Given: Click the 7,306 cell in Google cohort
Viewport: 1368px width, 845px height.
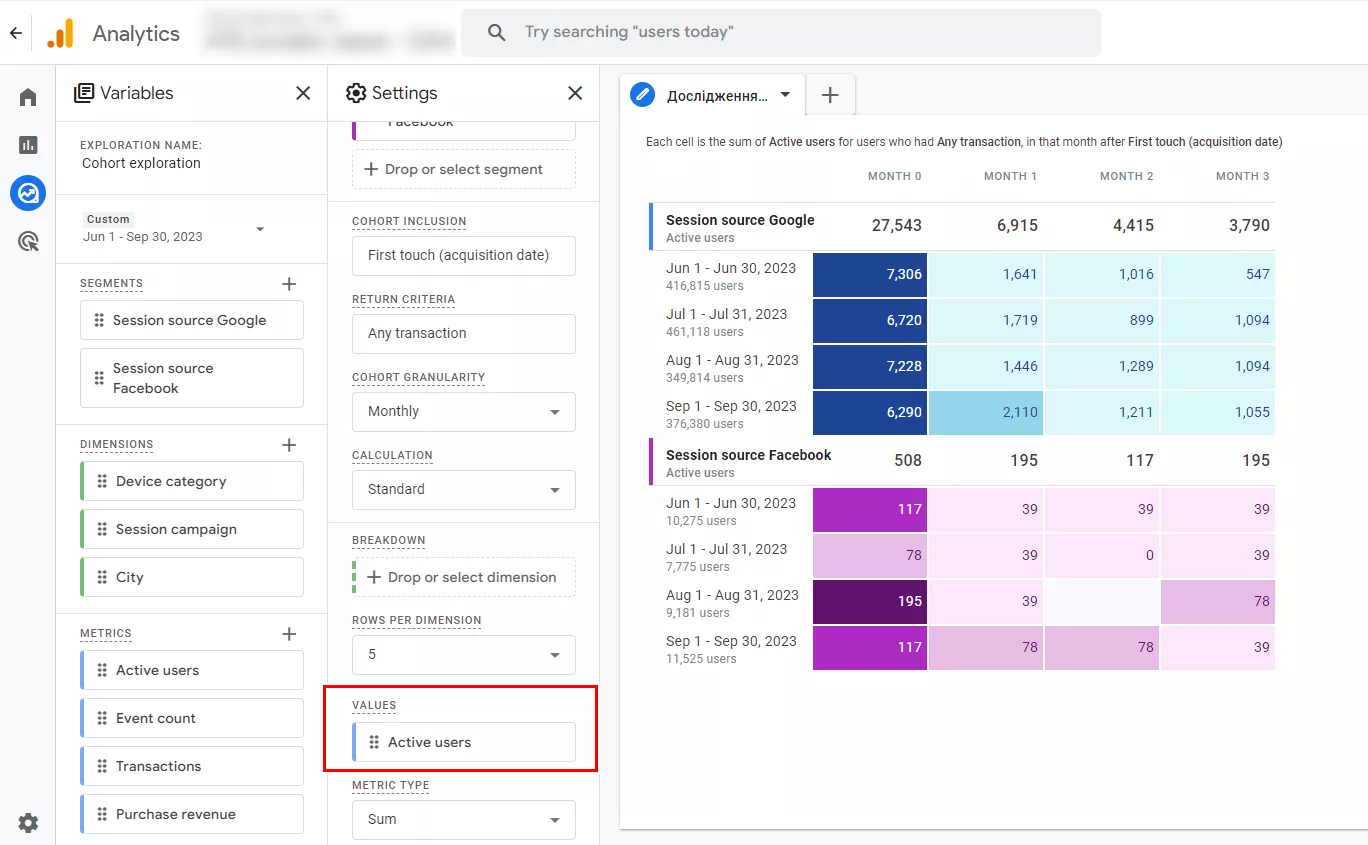Looking at the screenshot, I should coord(870,274).
